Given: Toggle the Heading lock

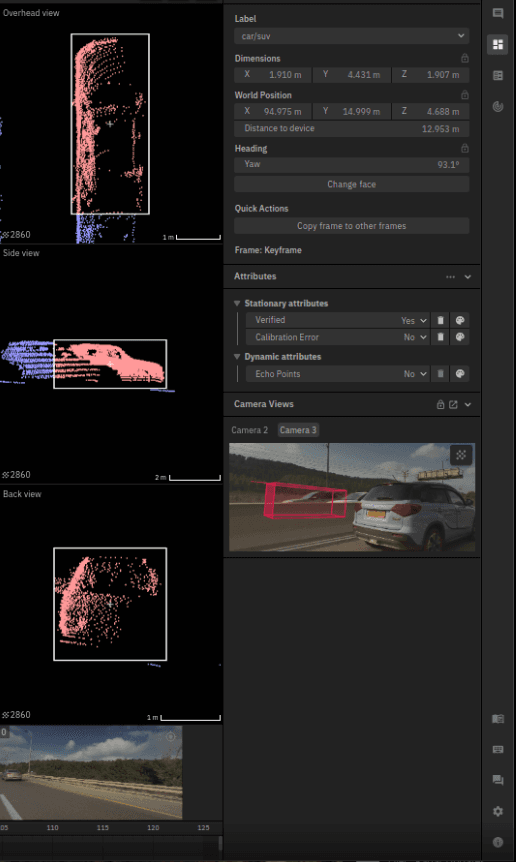Looking at the screenshot, I should (465, 148).
